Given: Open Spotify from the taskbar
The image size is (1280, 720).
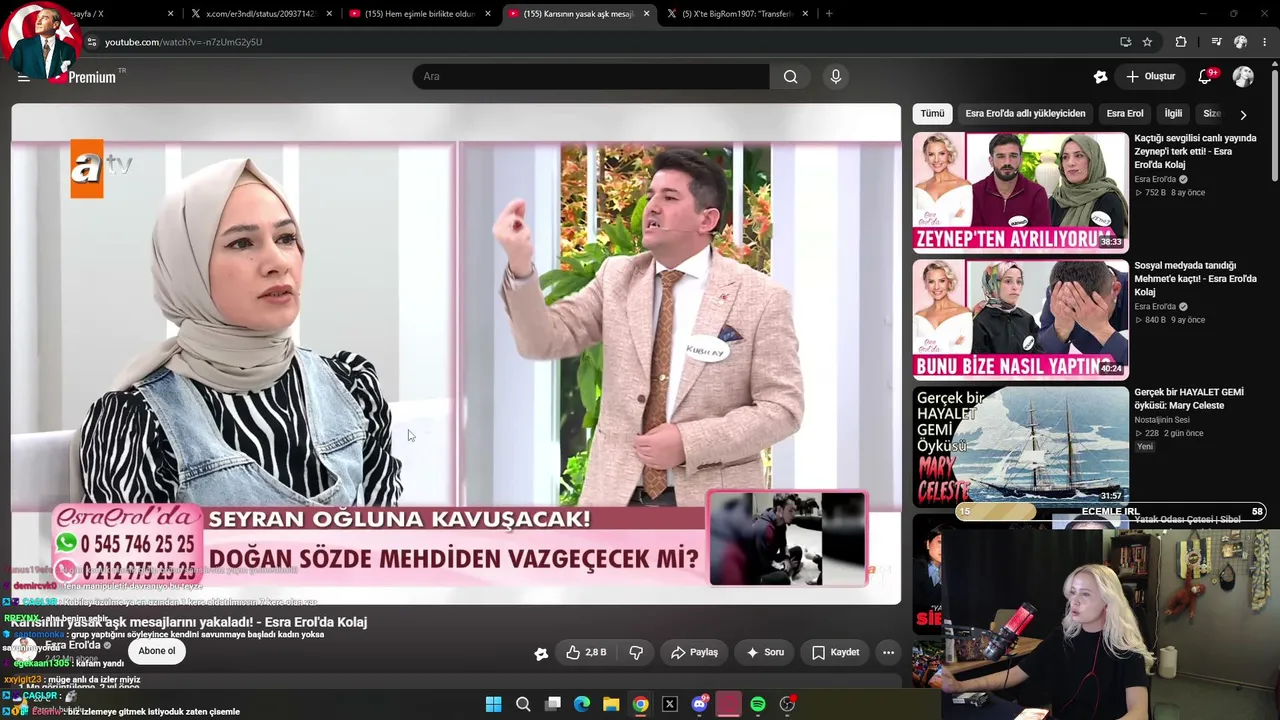Looking at the screenshot, I should (758, 704).
